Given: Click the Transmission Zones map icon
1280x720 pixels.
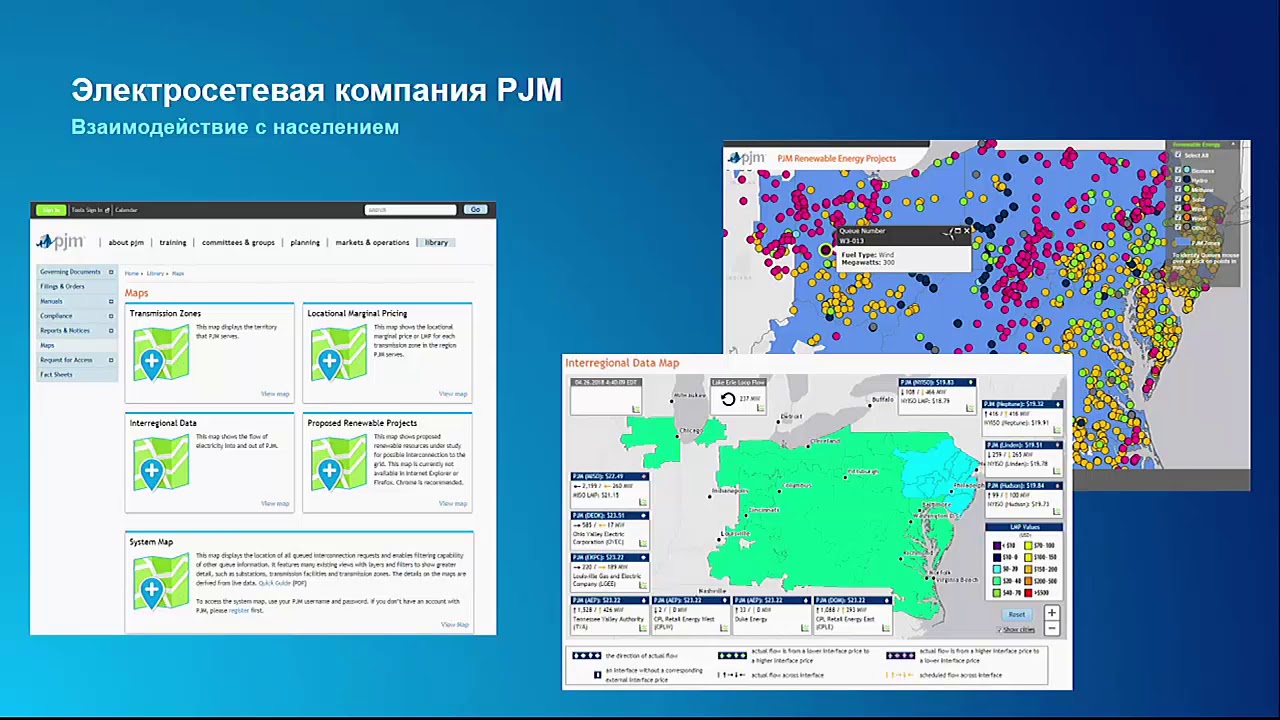Looking at the screenshot, I should [x=160, y=353].
